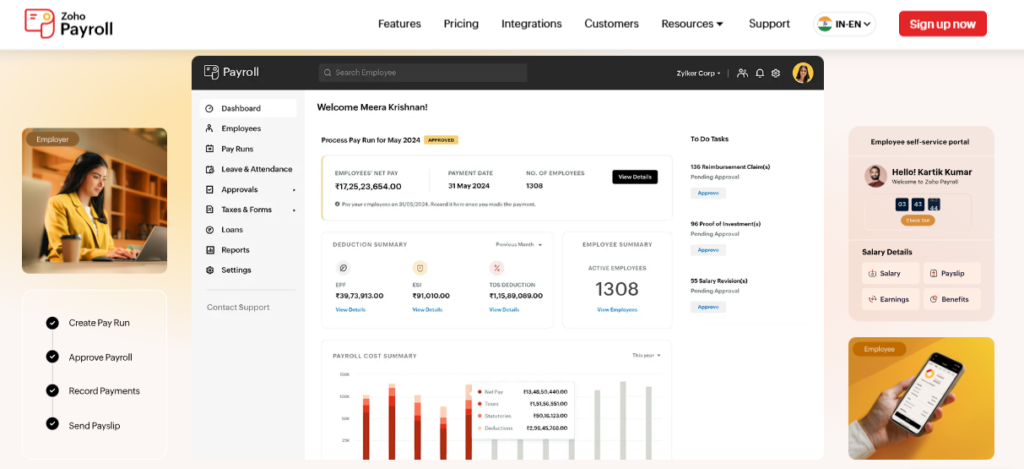Click View Details under ESI
This screenshot has height=469, width=1024.
(427, 310)
